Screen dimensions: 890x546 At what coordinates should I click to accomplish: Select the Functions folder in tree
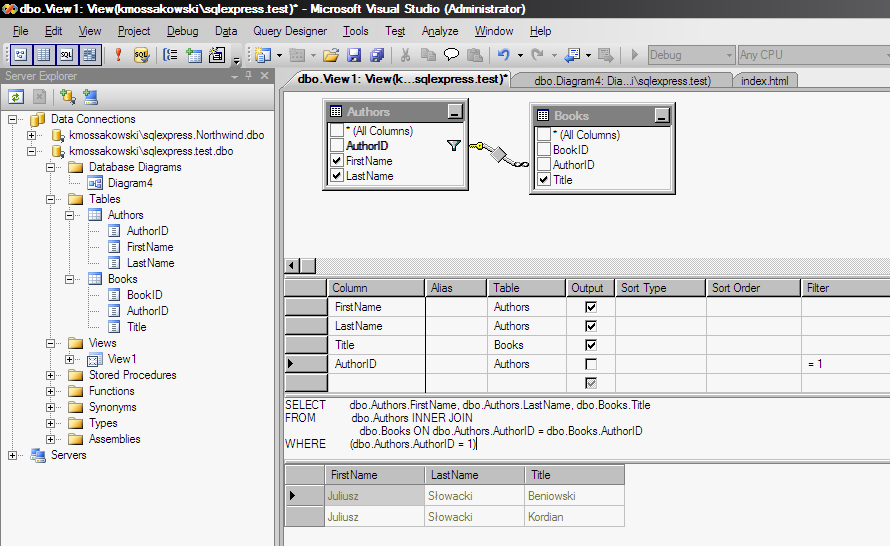pyautogui.click(x=111, y=391)
